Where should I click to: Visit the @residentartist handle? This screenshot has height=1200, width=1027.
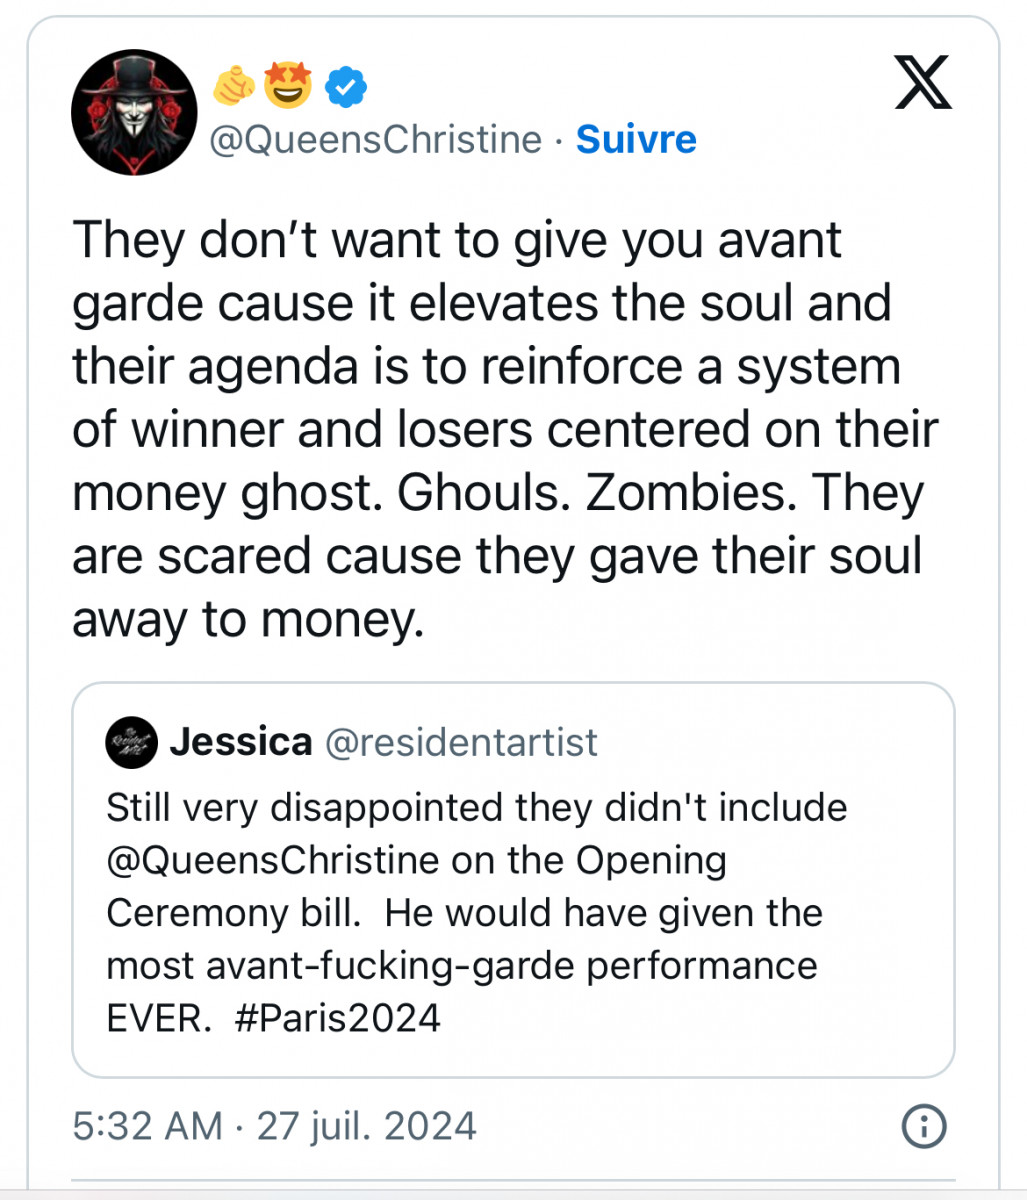[462, 742]
